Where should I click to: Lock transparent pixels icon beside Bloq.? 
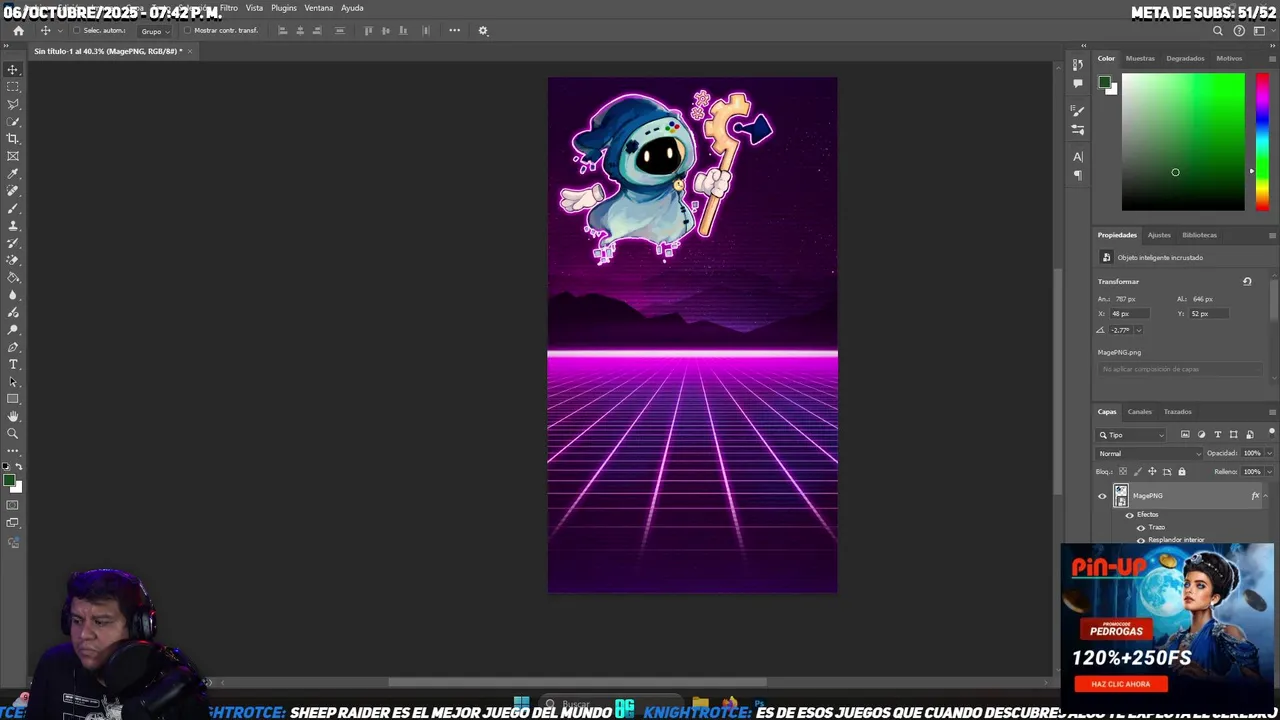[1122, 472]
